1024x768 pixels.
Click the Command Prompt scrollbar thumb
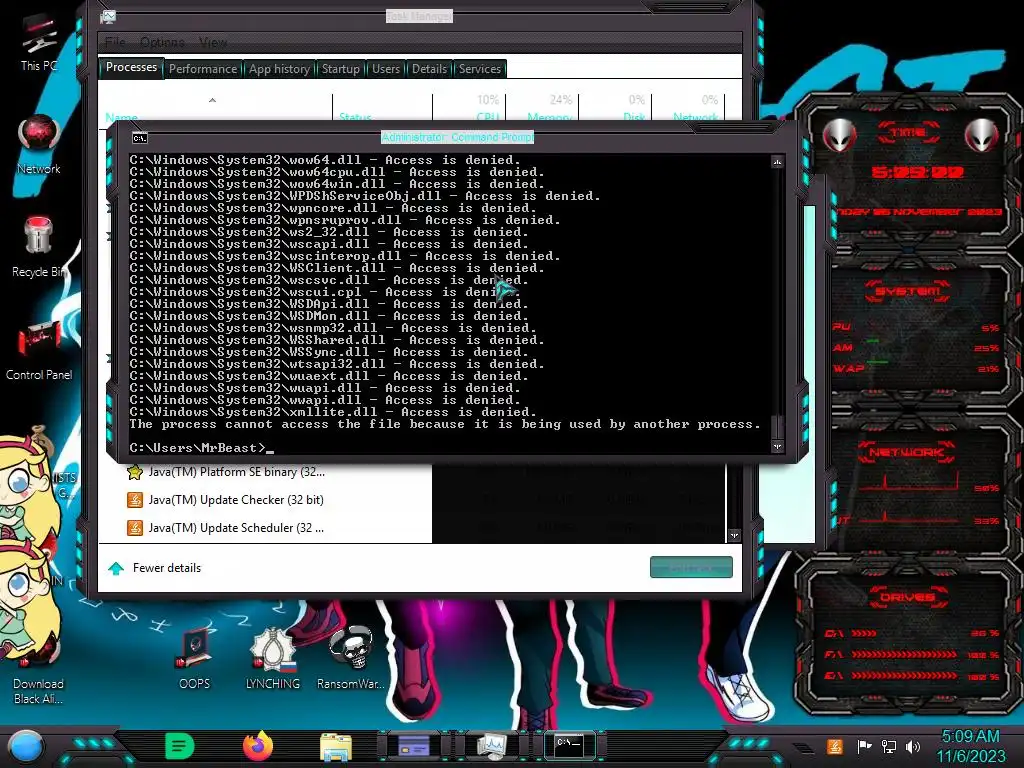coord(777,426)
